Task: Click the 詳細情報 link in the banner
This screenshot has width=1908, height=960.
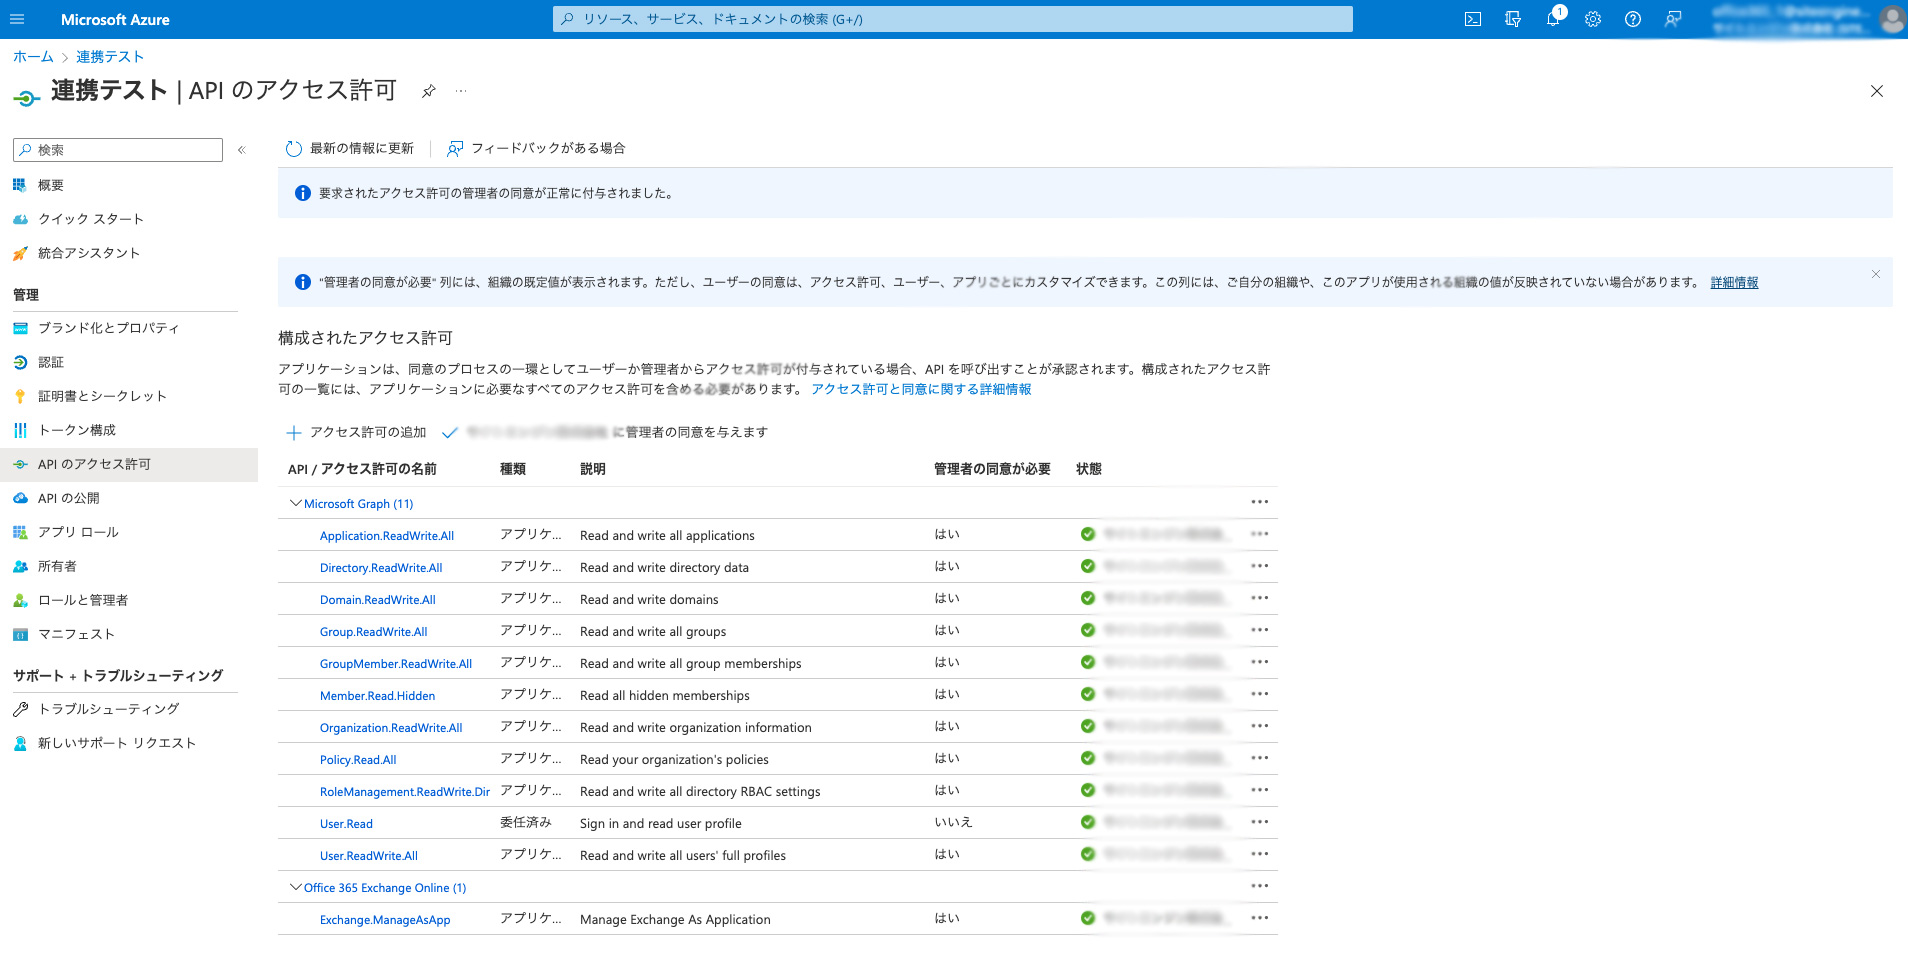Action: click(1734, 283)
